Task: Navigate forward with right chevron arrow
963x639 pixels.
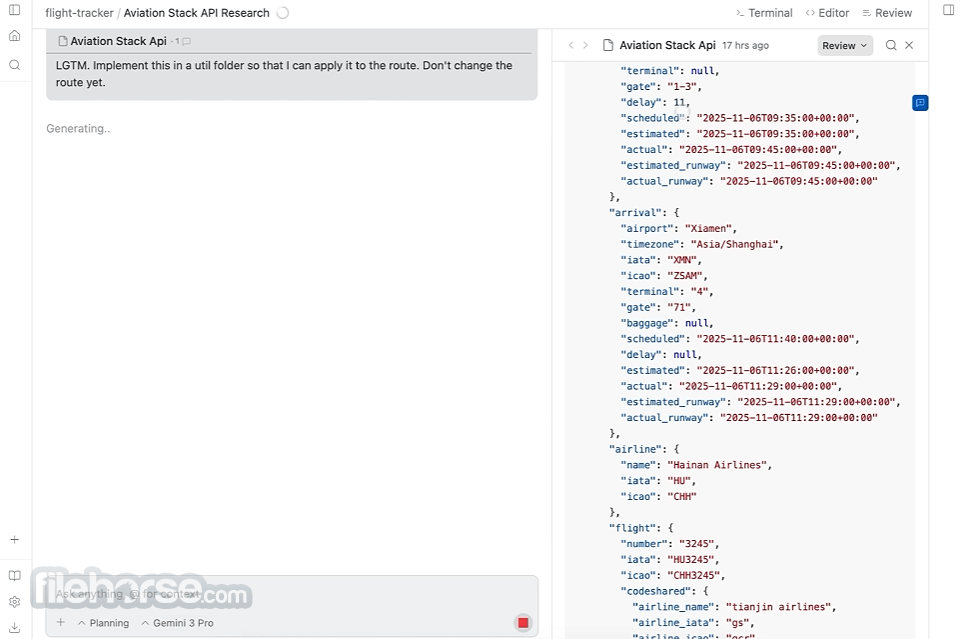Action: 585,45
